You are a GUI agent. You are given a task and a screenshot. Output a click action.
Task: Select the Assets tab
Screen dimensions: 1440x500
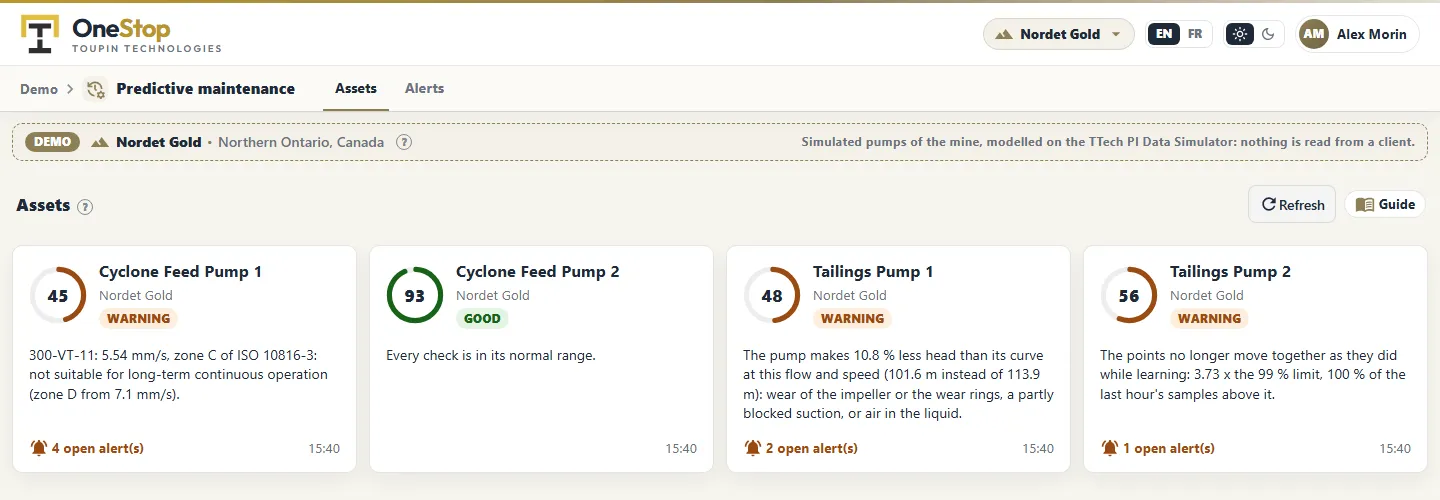coord(356,88)
